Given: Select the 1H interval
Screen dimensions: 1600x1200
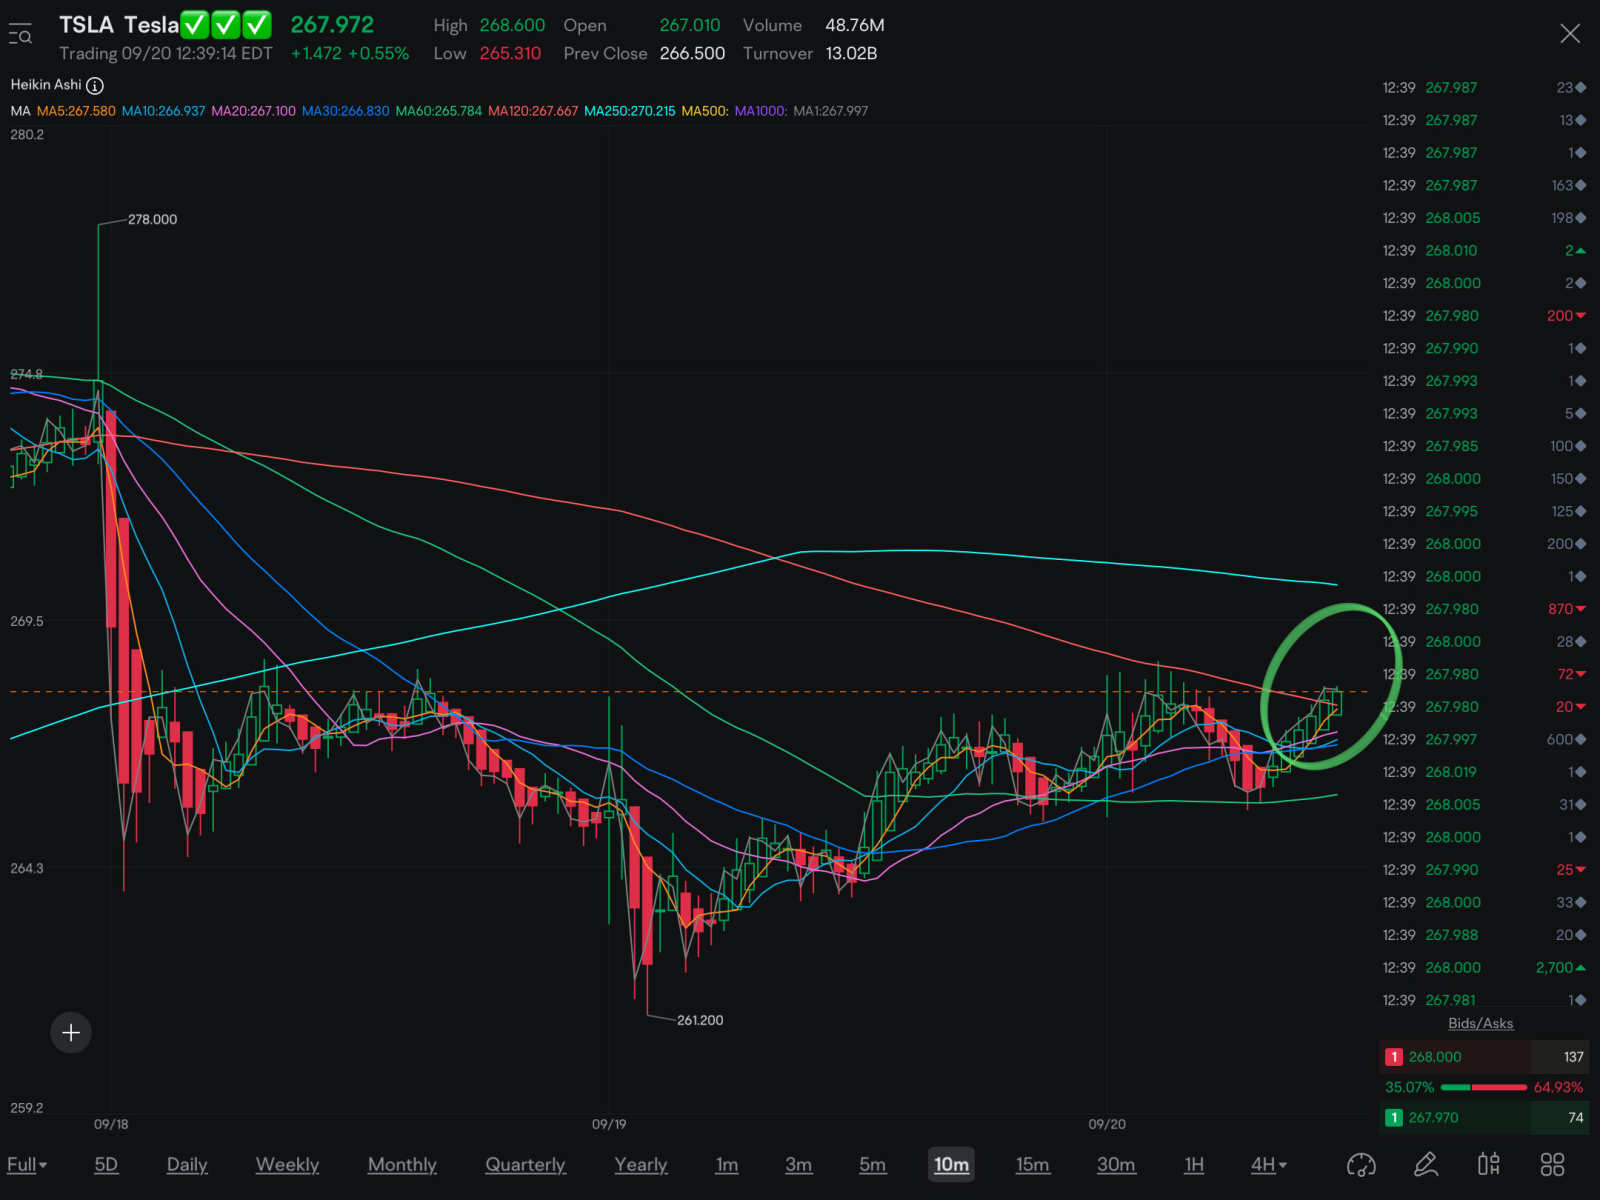Looking at the screenshot, I should (1194, 1164).
